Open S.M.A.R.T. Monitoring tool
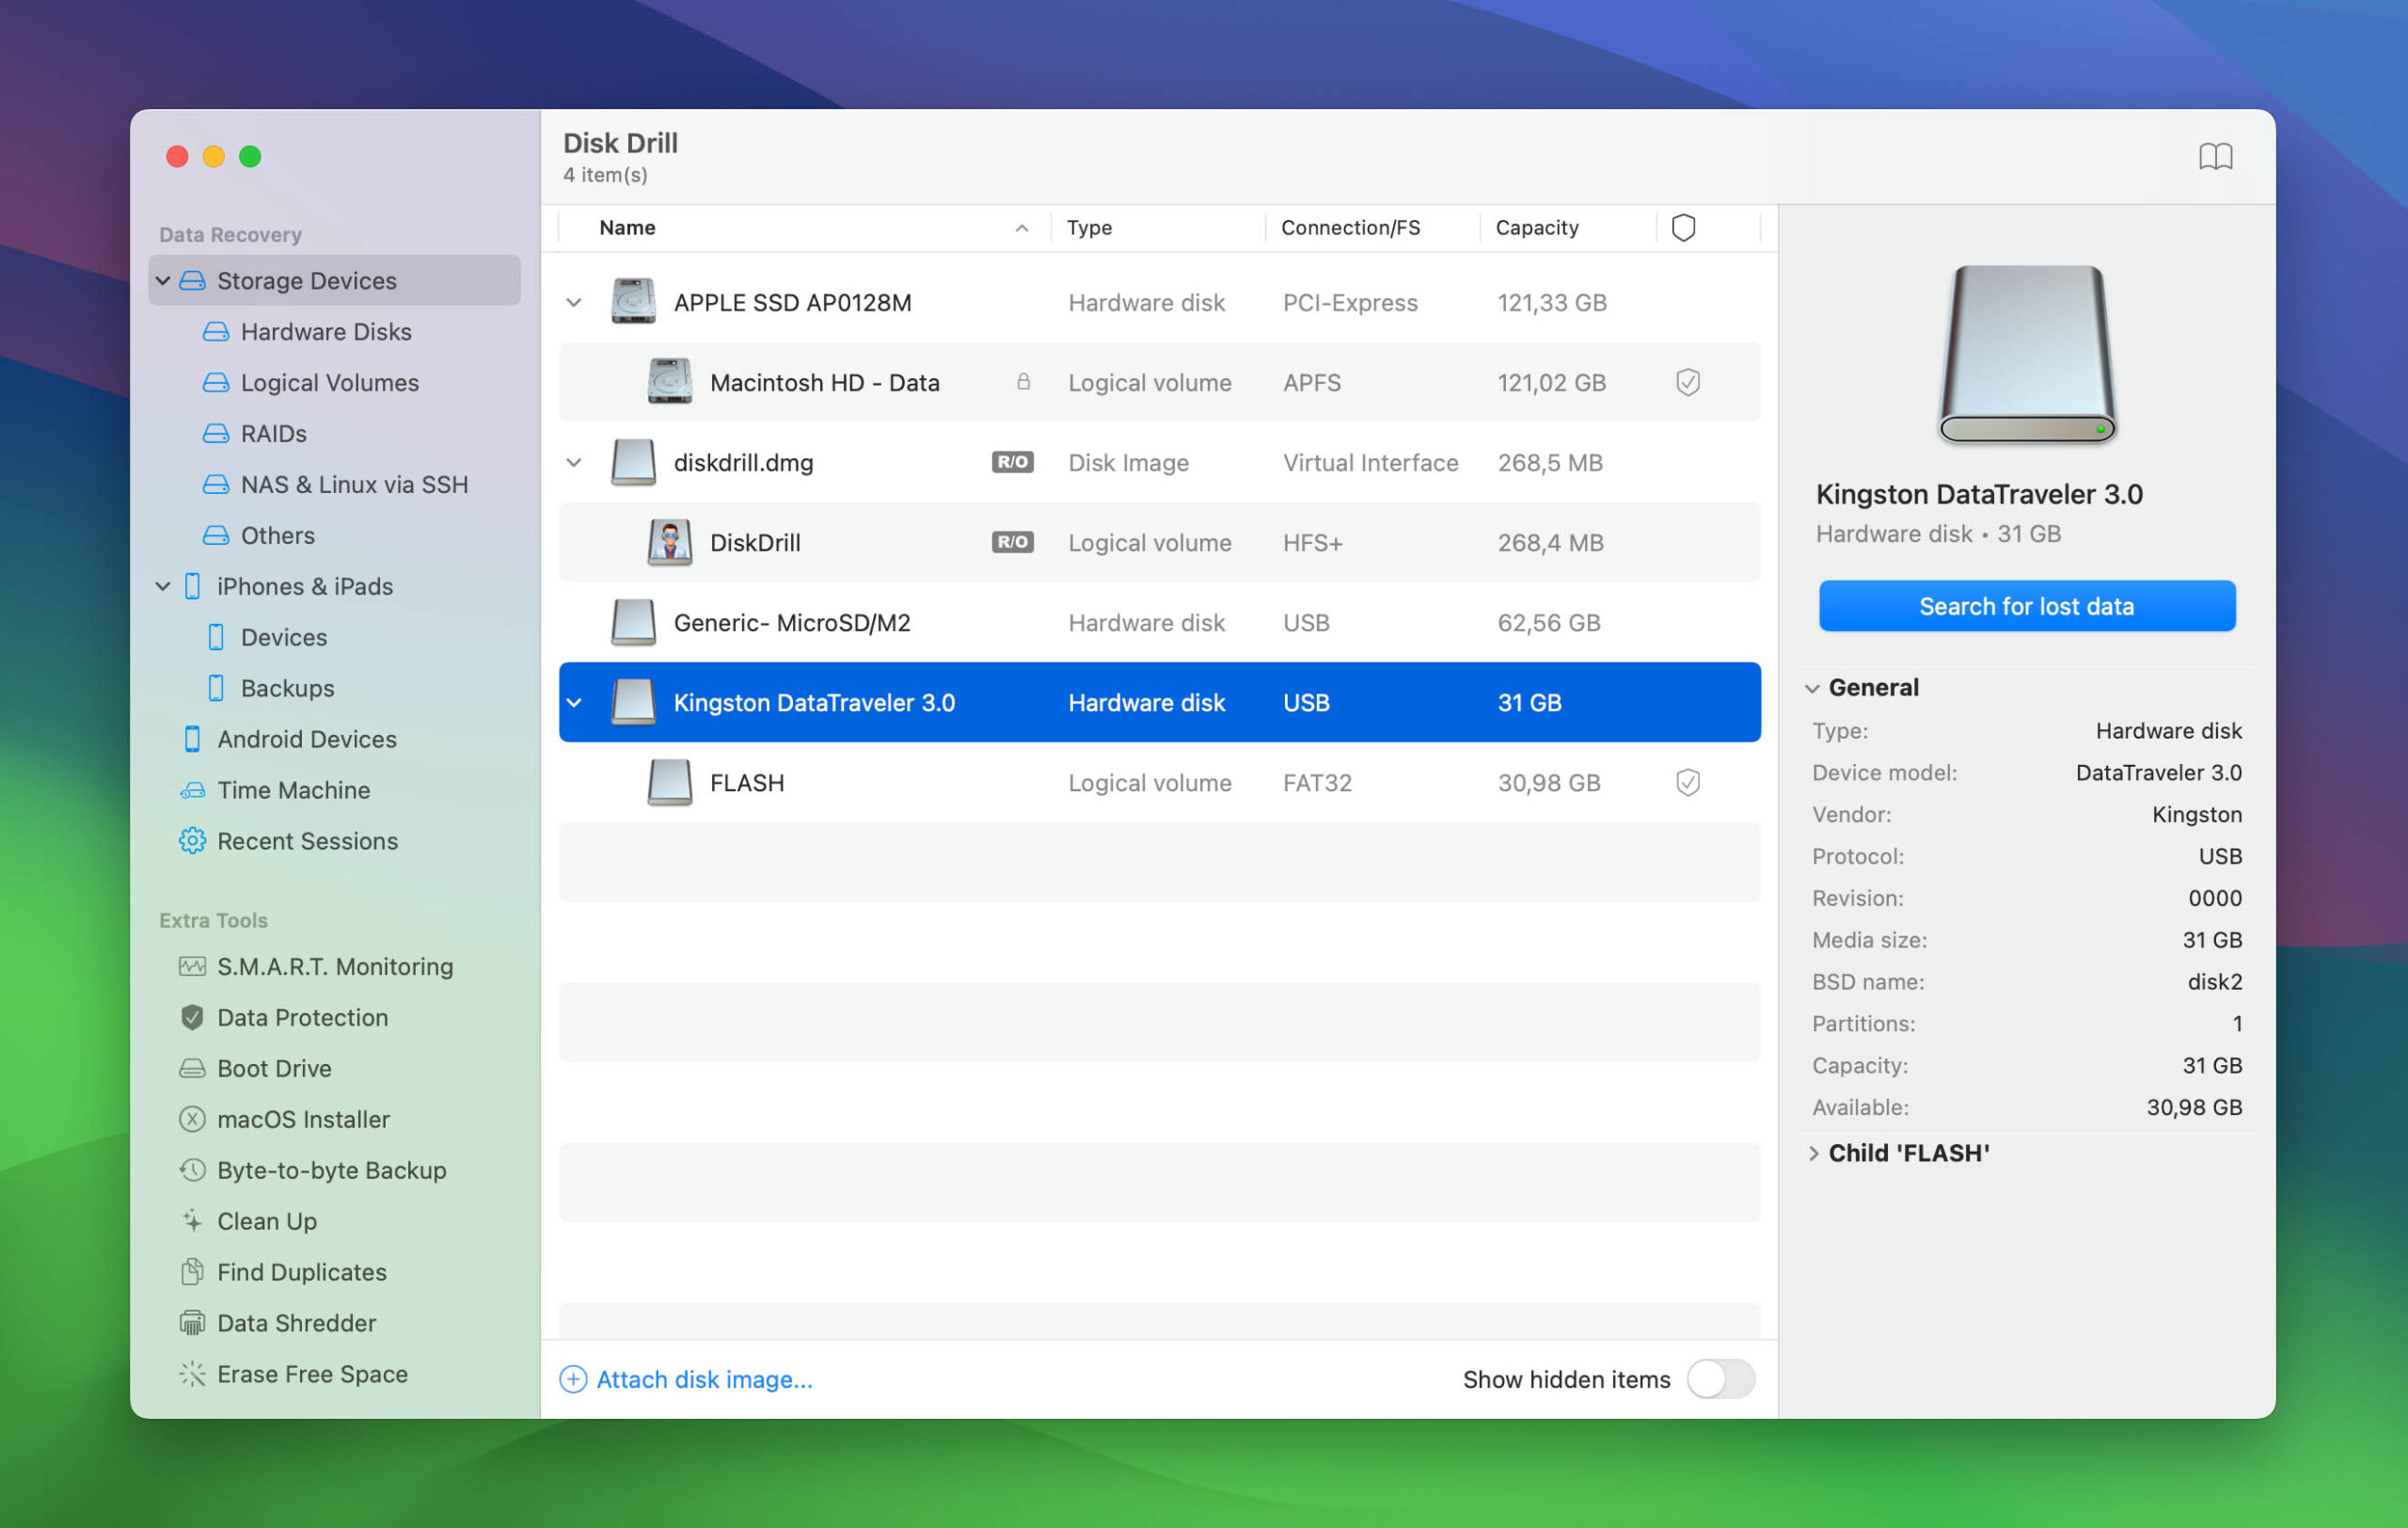Viewport: 2408px width, 1528px height. pos(334,966)
